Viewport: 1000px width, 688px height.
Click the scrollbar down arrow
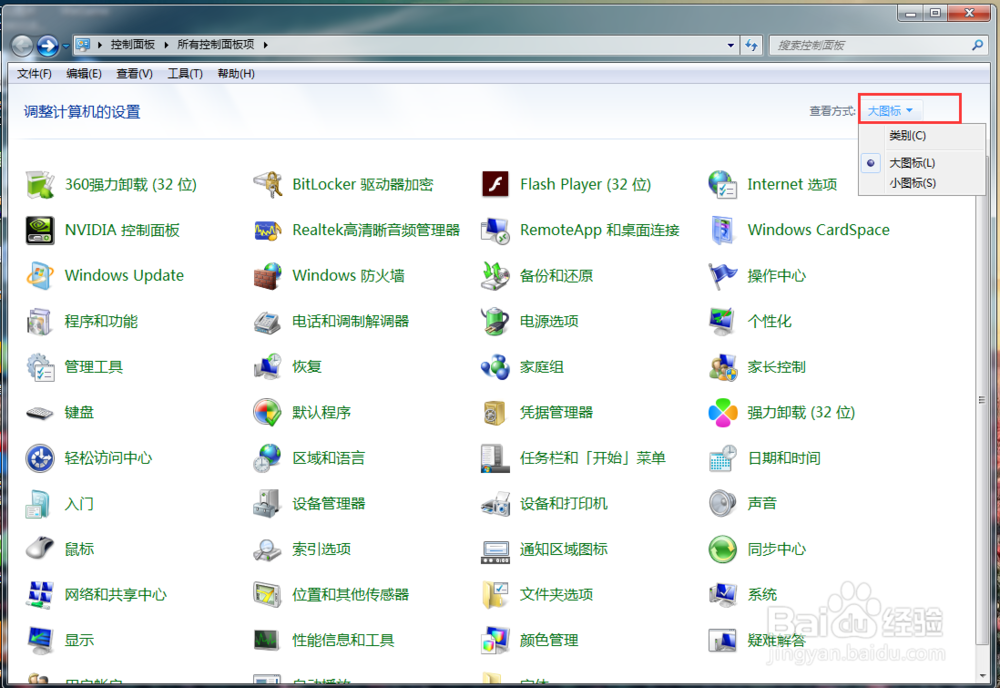982,677
